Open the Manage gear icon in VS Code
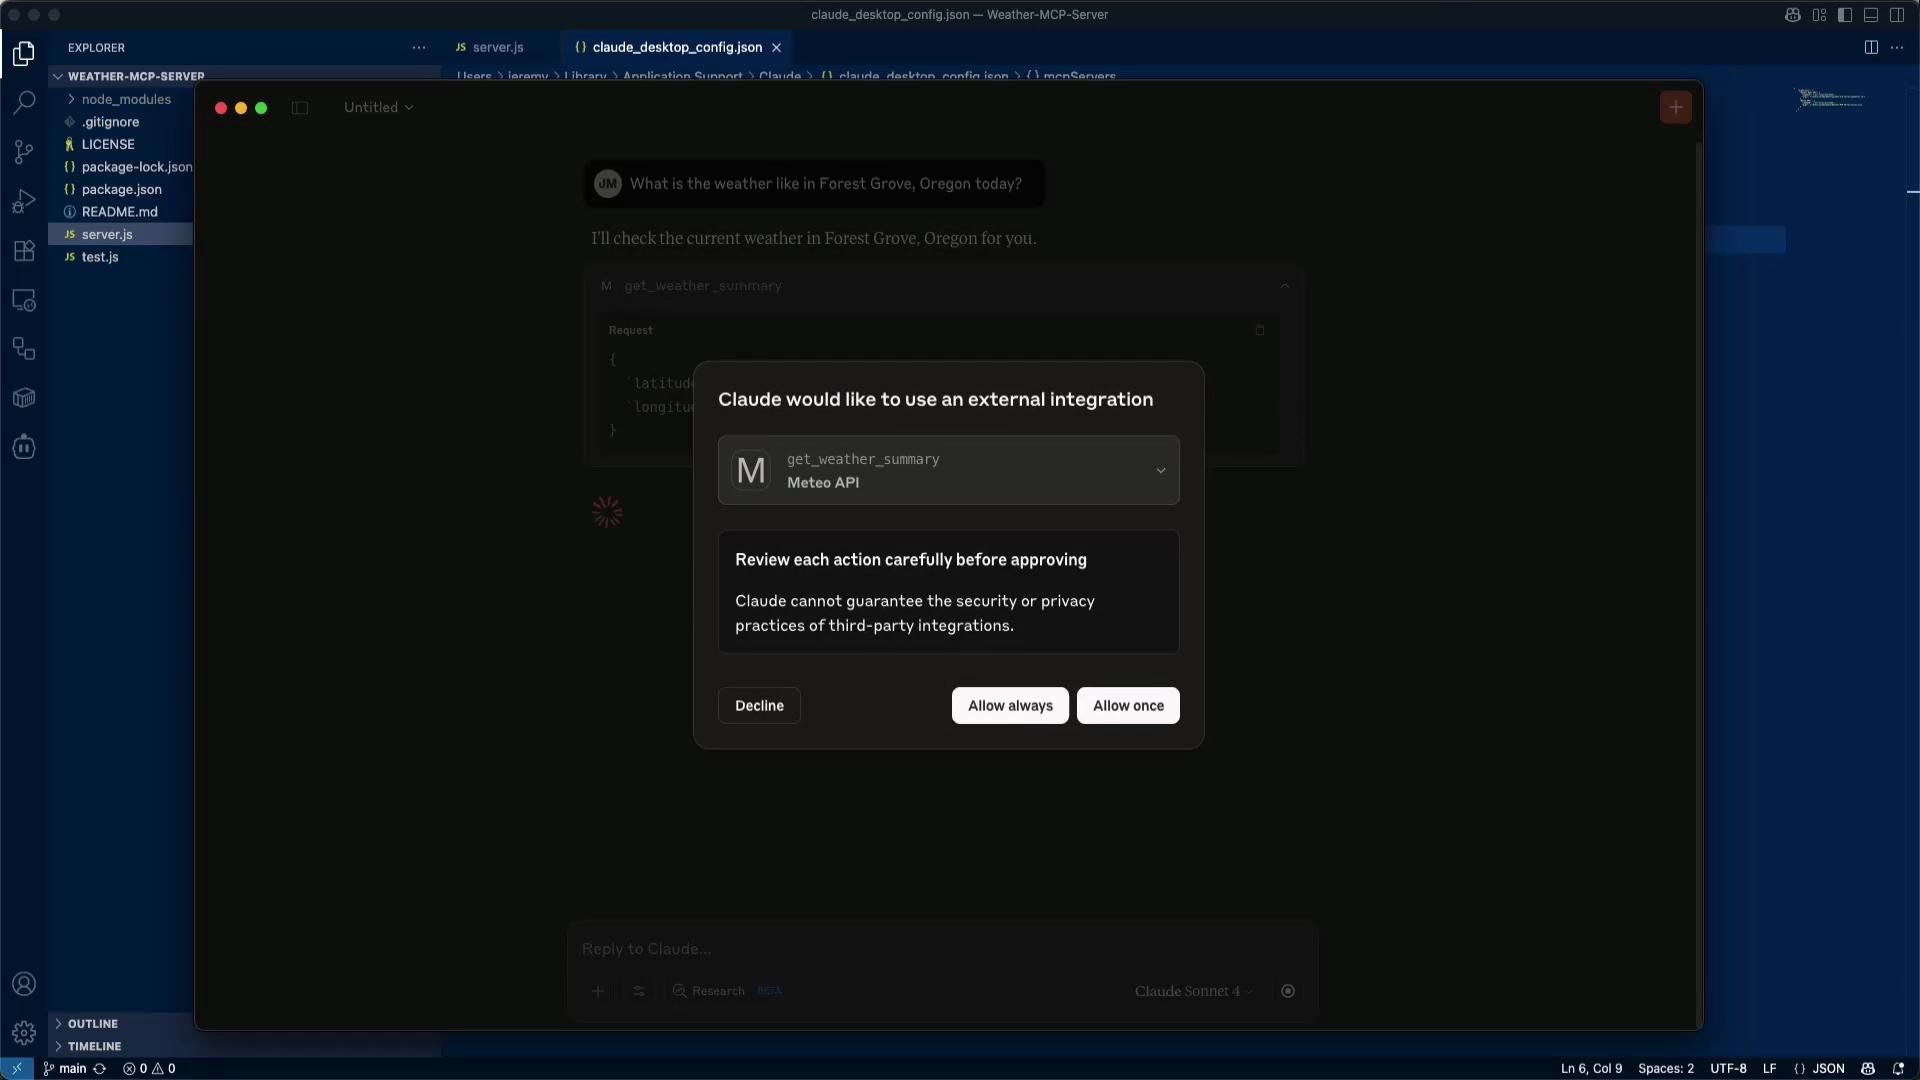1920x1080 pixels. (24, 1032)
